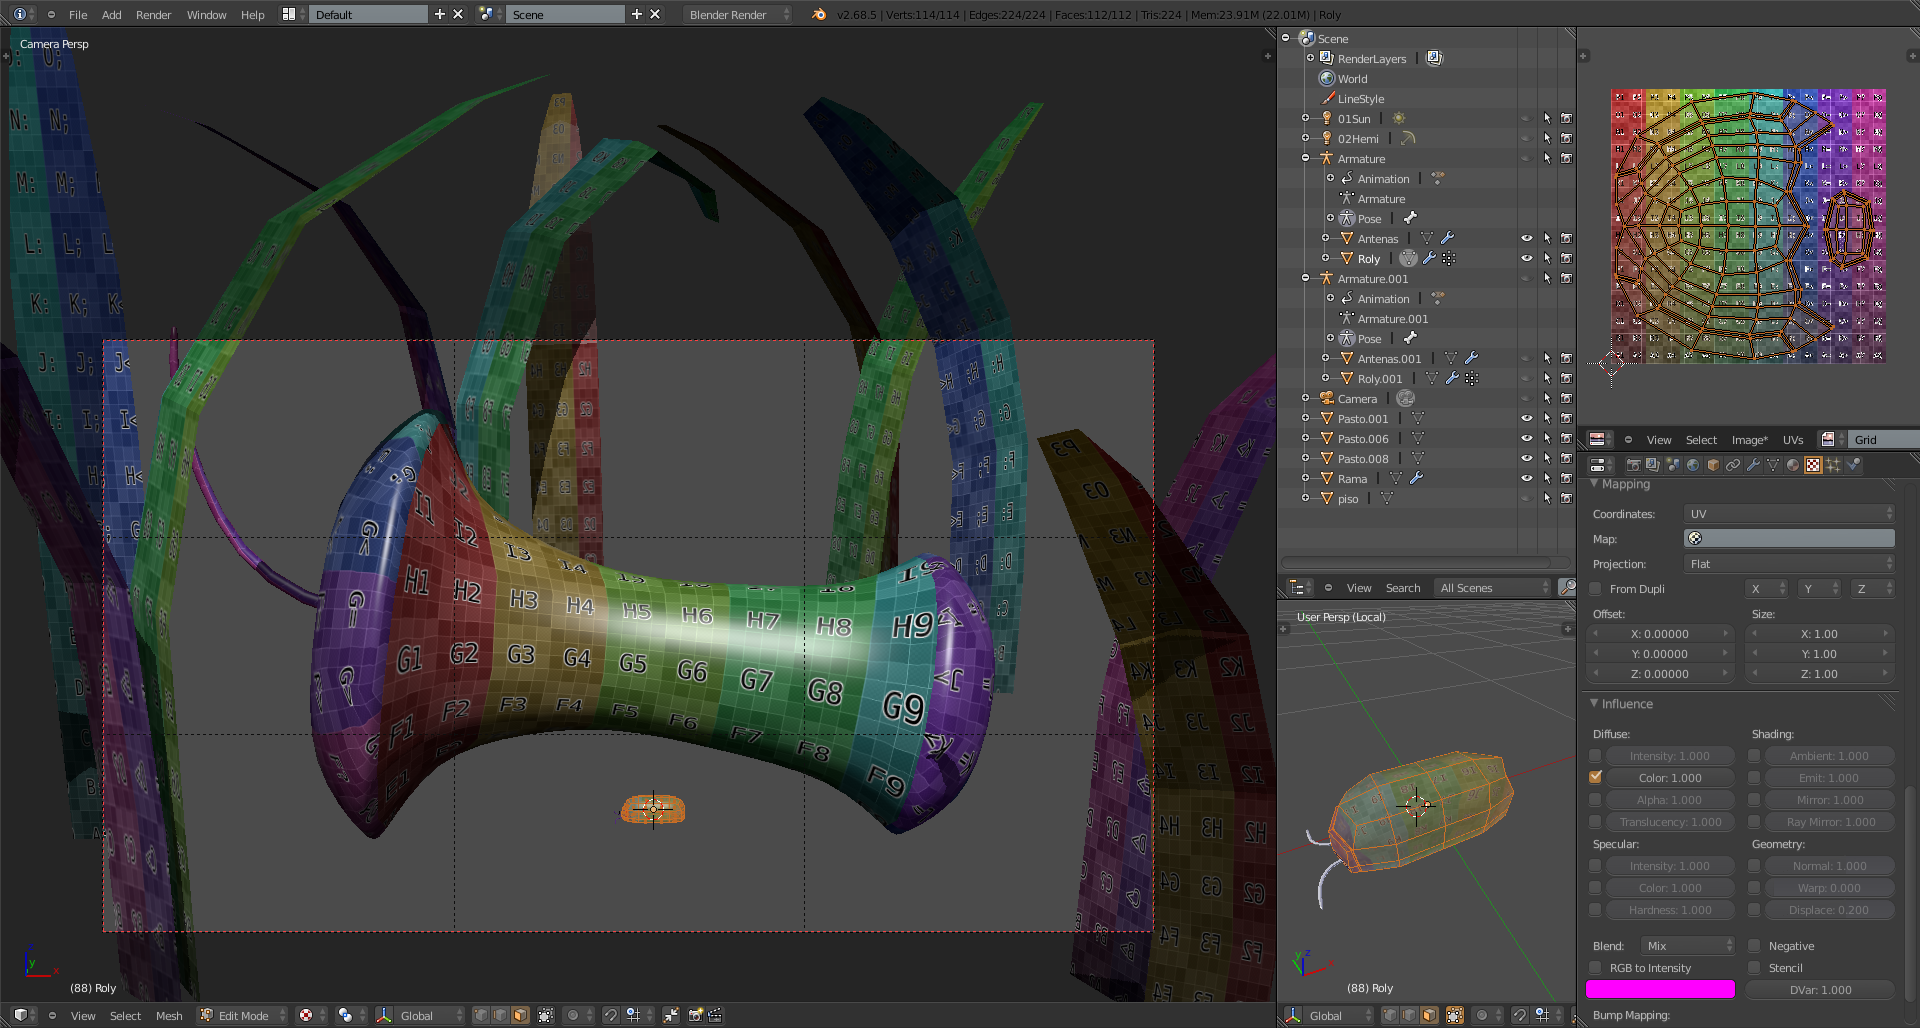
Task: Toggle limit selection to visible in main viewport
Action: coord(545,1015)
